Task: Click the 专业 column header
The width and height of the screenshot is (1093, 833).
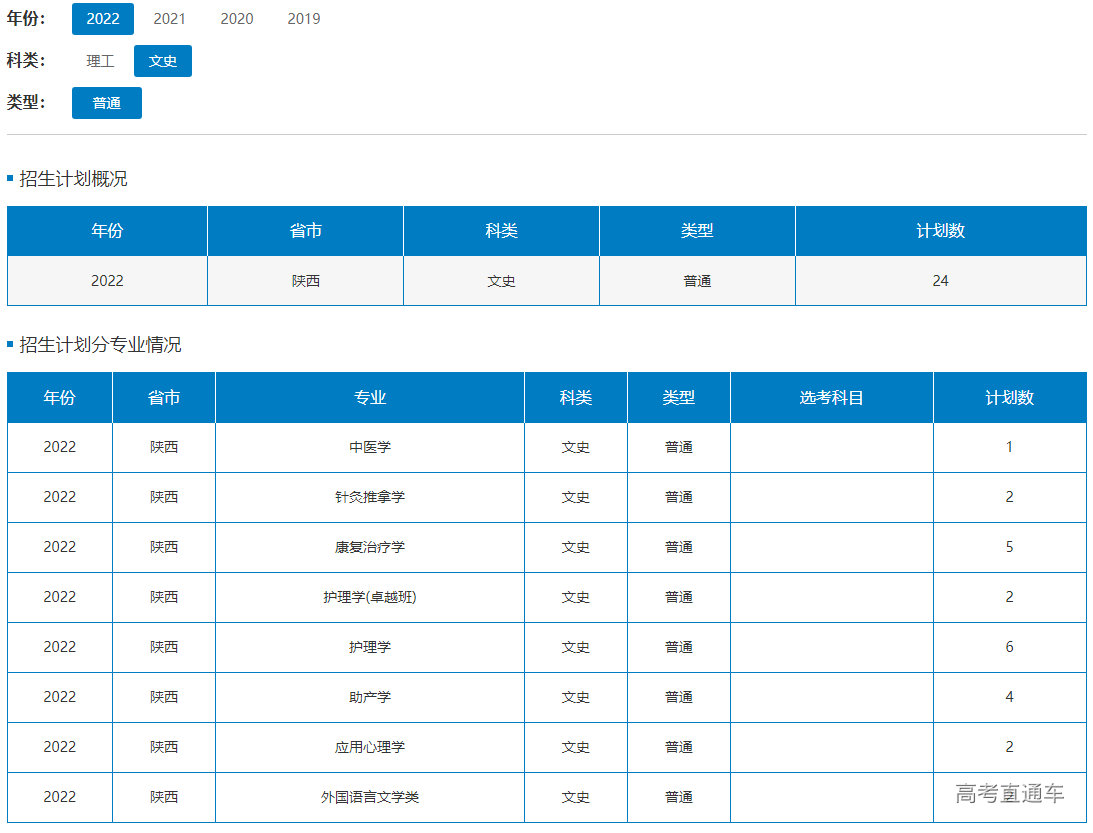Action: (370, 398)
